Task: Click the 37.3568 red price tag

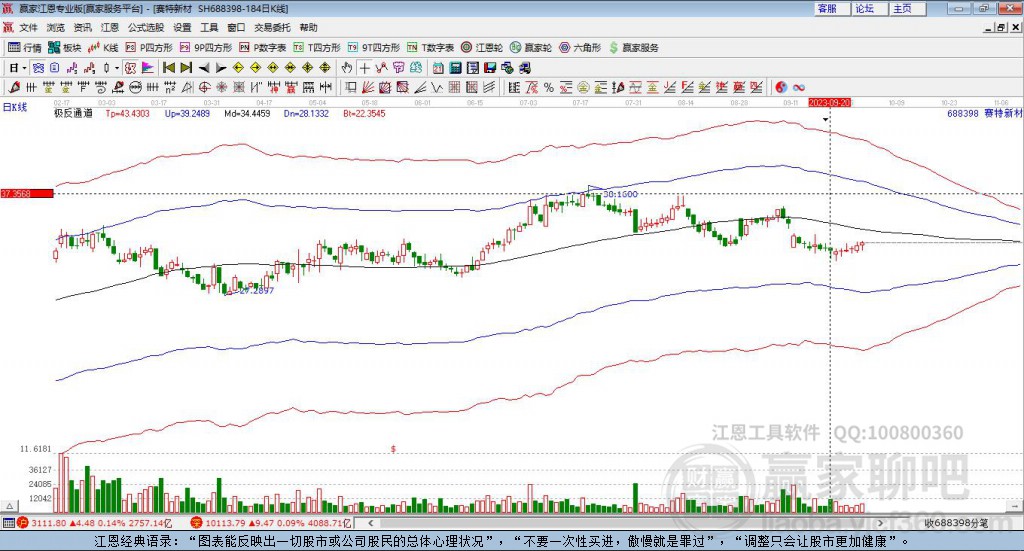Action: coord(27,193)
